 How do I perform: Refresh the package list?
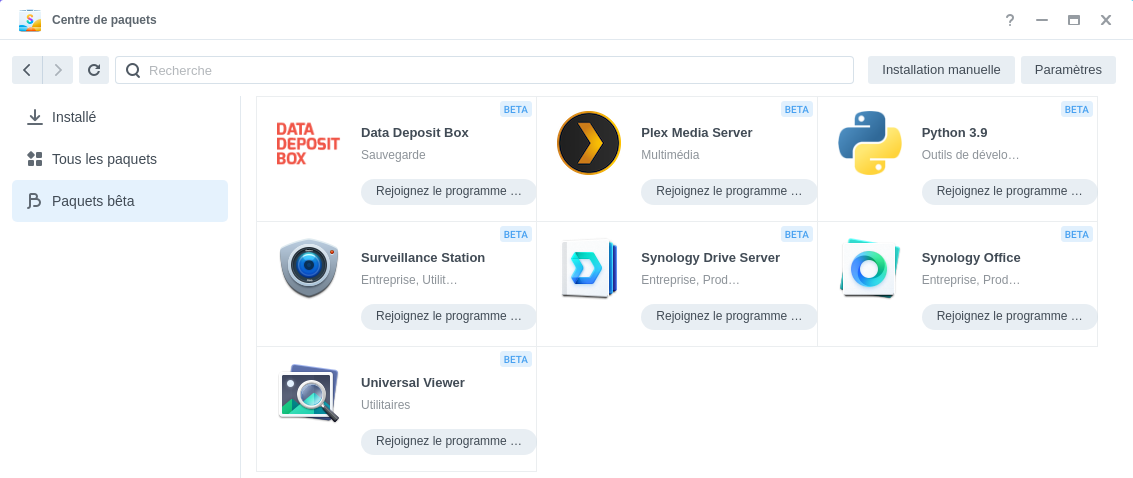click(94, 70)
